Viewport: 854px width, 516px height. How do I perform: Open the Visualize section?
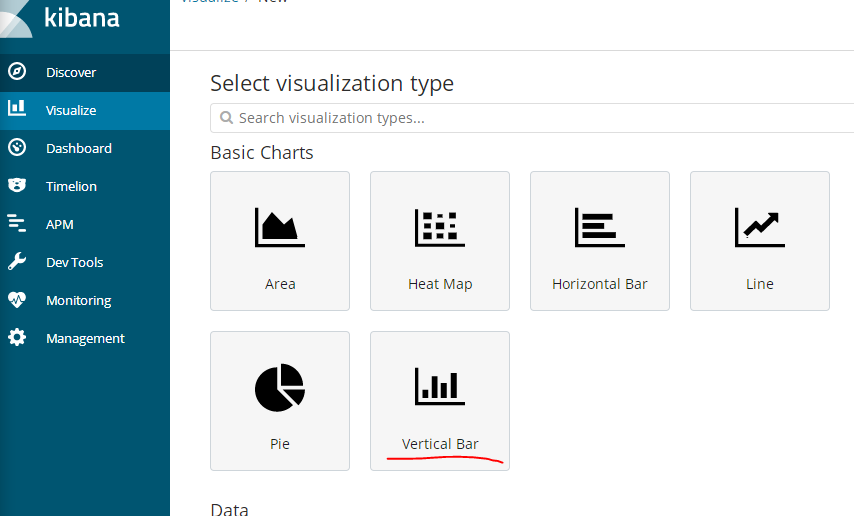tap(85, 111)
